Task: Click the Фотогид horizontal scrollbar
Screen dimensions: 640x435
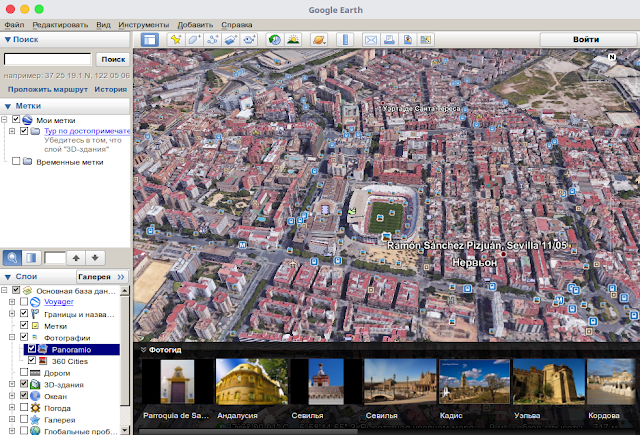Action: point(248,431)
